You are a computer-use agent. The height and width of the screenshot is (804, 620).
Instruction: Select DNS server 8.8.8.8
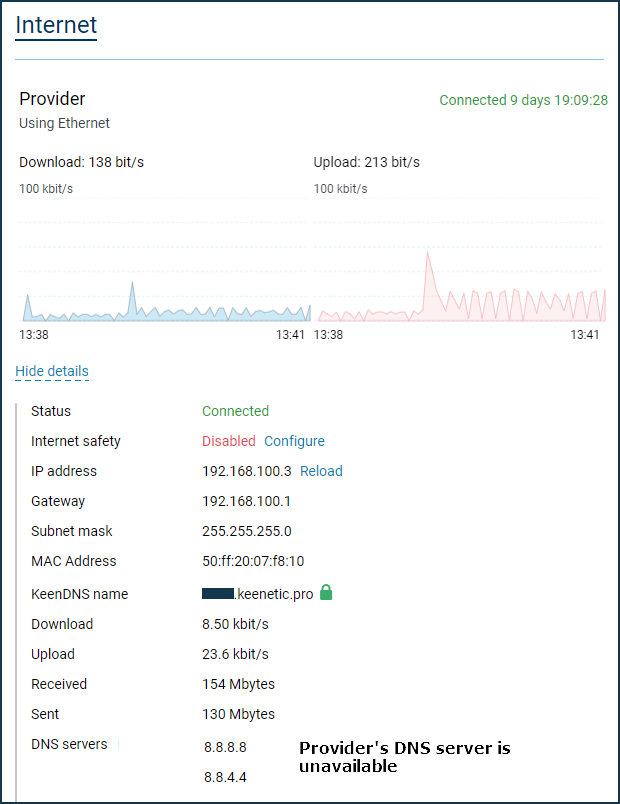[x=225, y=747]
